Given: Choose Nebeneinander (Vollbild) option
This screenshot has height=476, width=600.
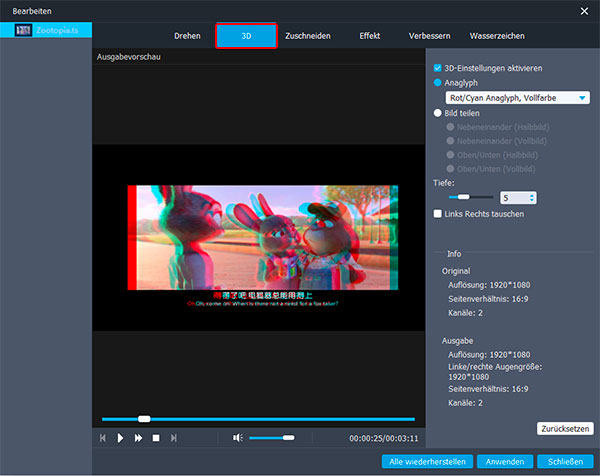Looking at the screenshot, I should (450, 141).
